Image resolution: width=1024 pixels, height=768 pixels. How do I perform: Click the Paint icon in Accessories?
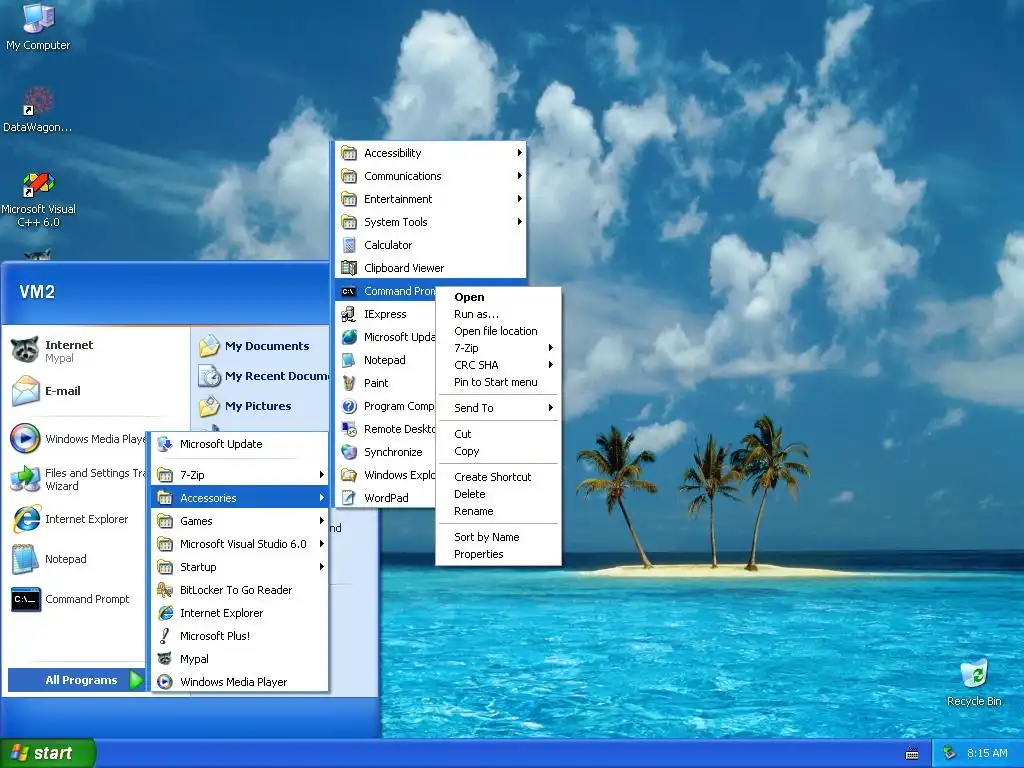349,383
